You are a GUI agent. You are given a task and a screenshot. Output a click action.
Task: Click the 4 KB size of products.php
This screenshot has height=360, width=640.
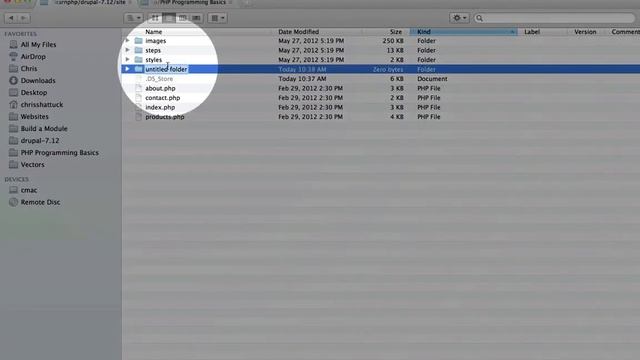396,117
